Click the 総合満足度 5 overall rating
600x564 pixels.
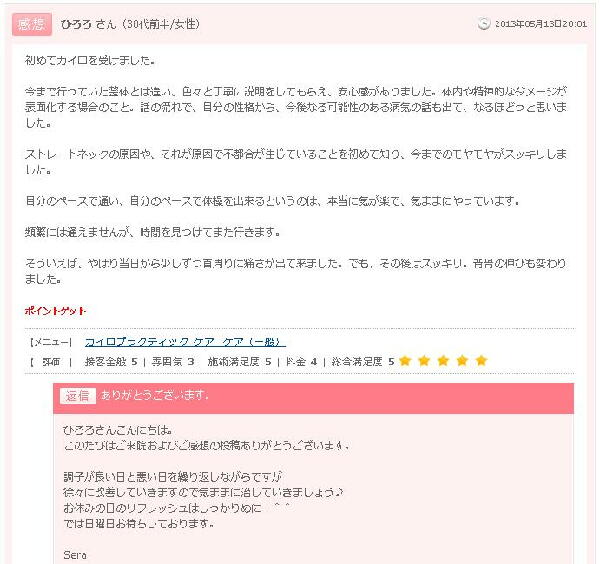click(363, 362)
